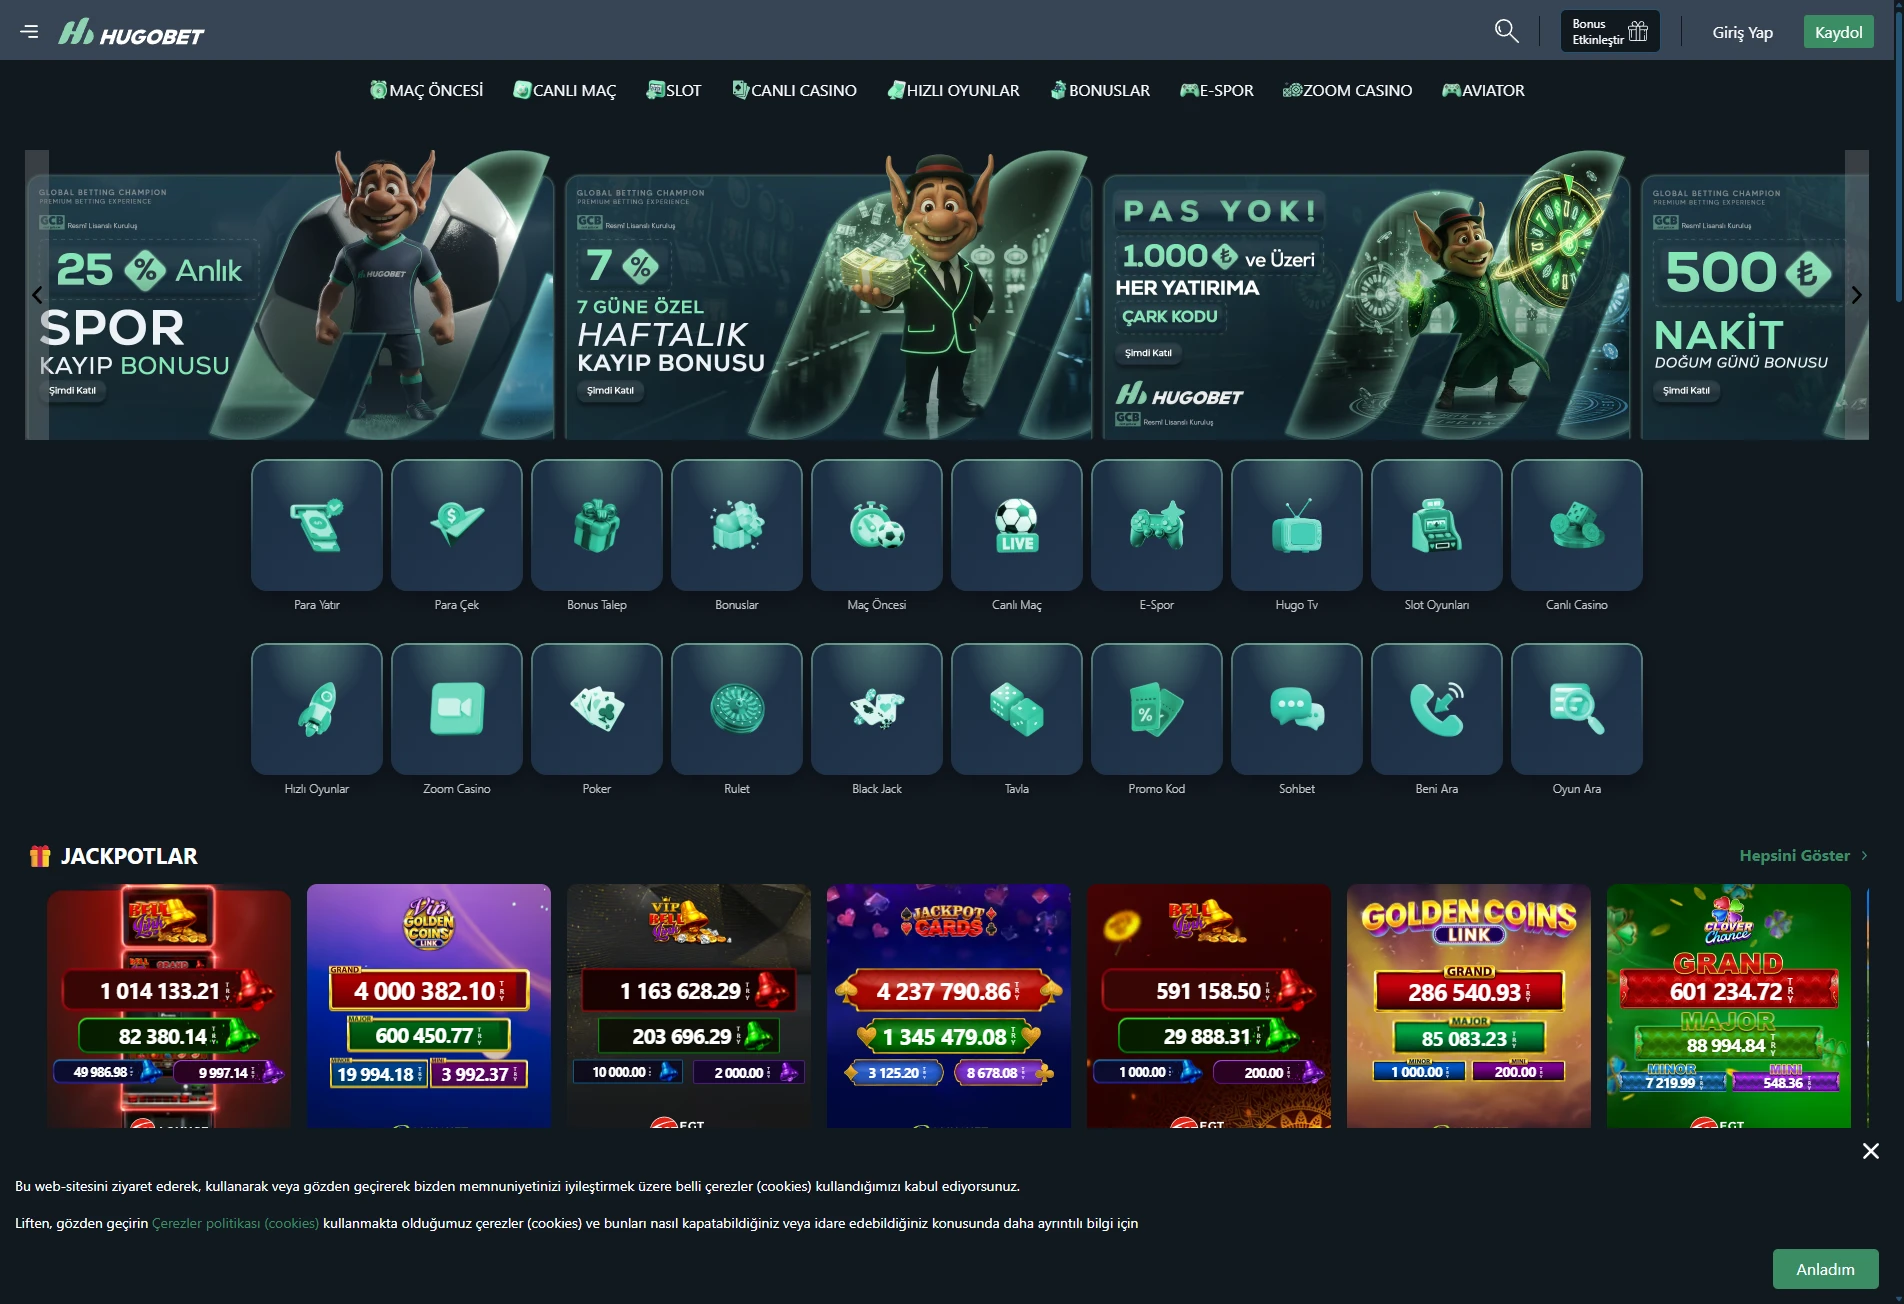The height and width of the screenshot is (1304, 1904).
Task: Click Şimdi Katıl on Doğum Günü Bonusu banner
Action: [1686, 391]
